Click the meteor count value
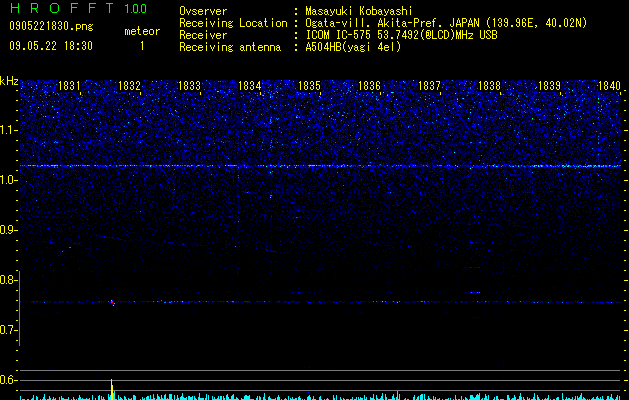Screen dimensions: 629x400 (142, 46)
